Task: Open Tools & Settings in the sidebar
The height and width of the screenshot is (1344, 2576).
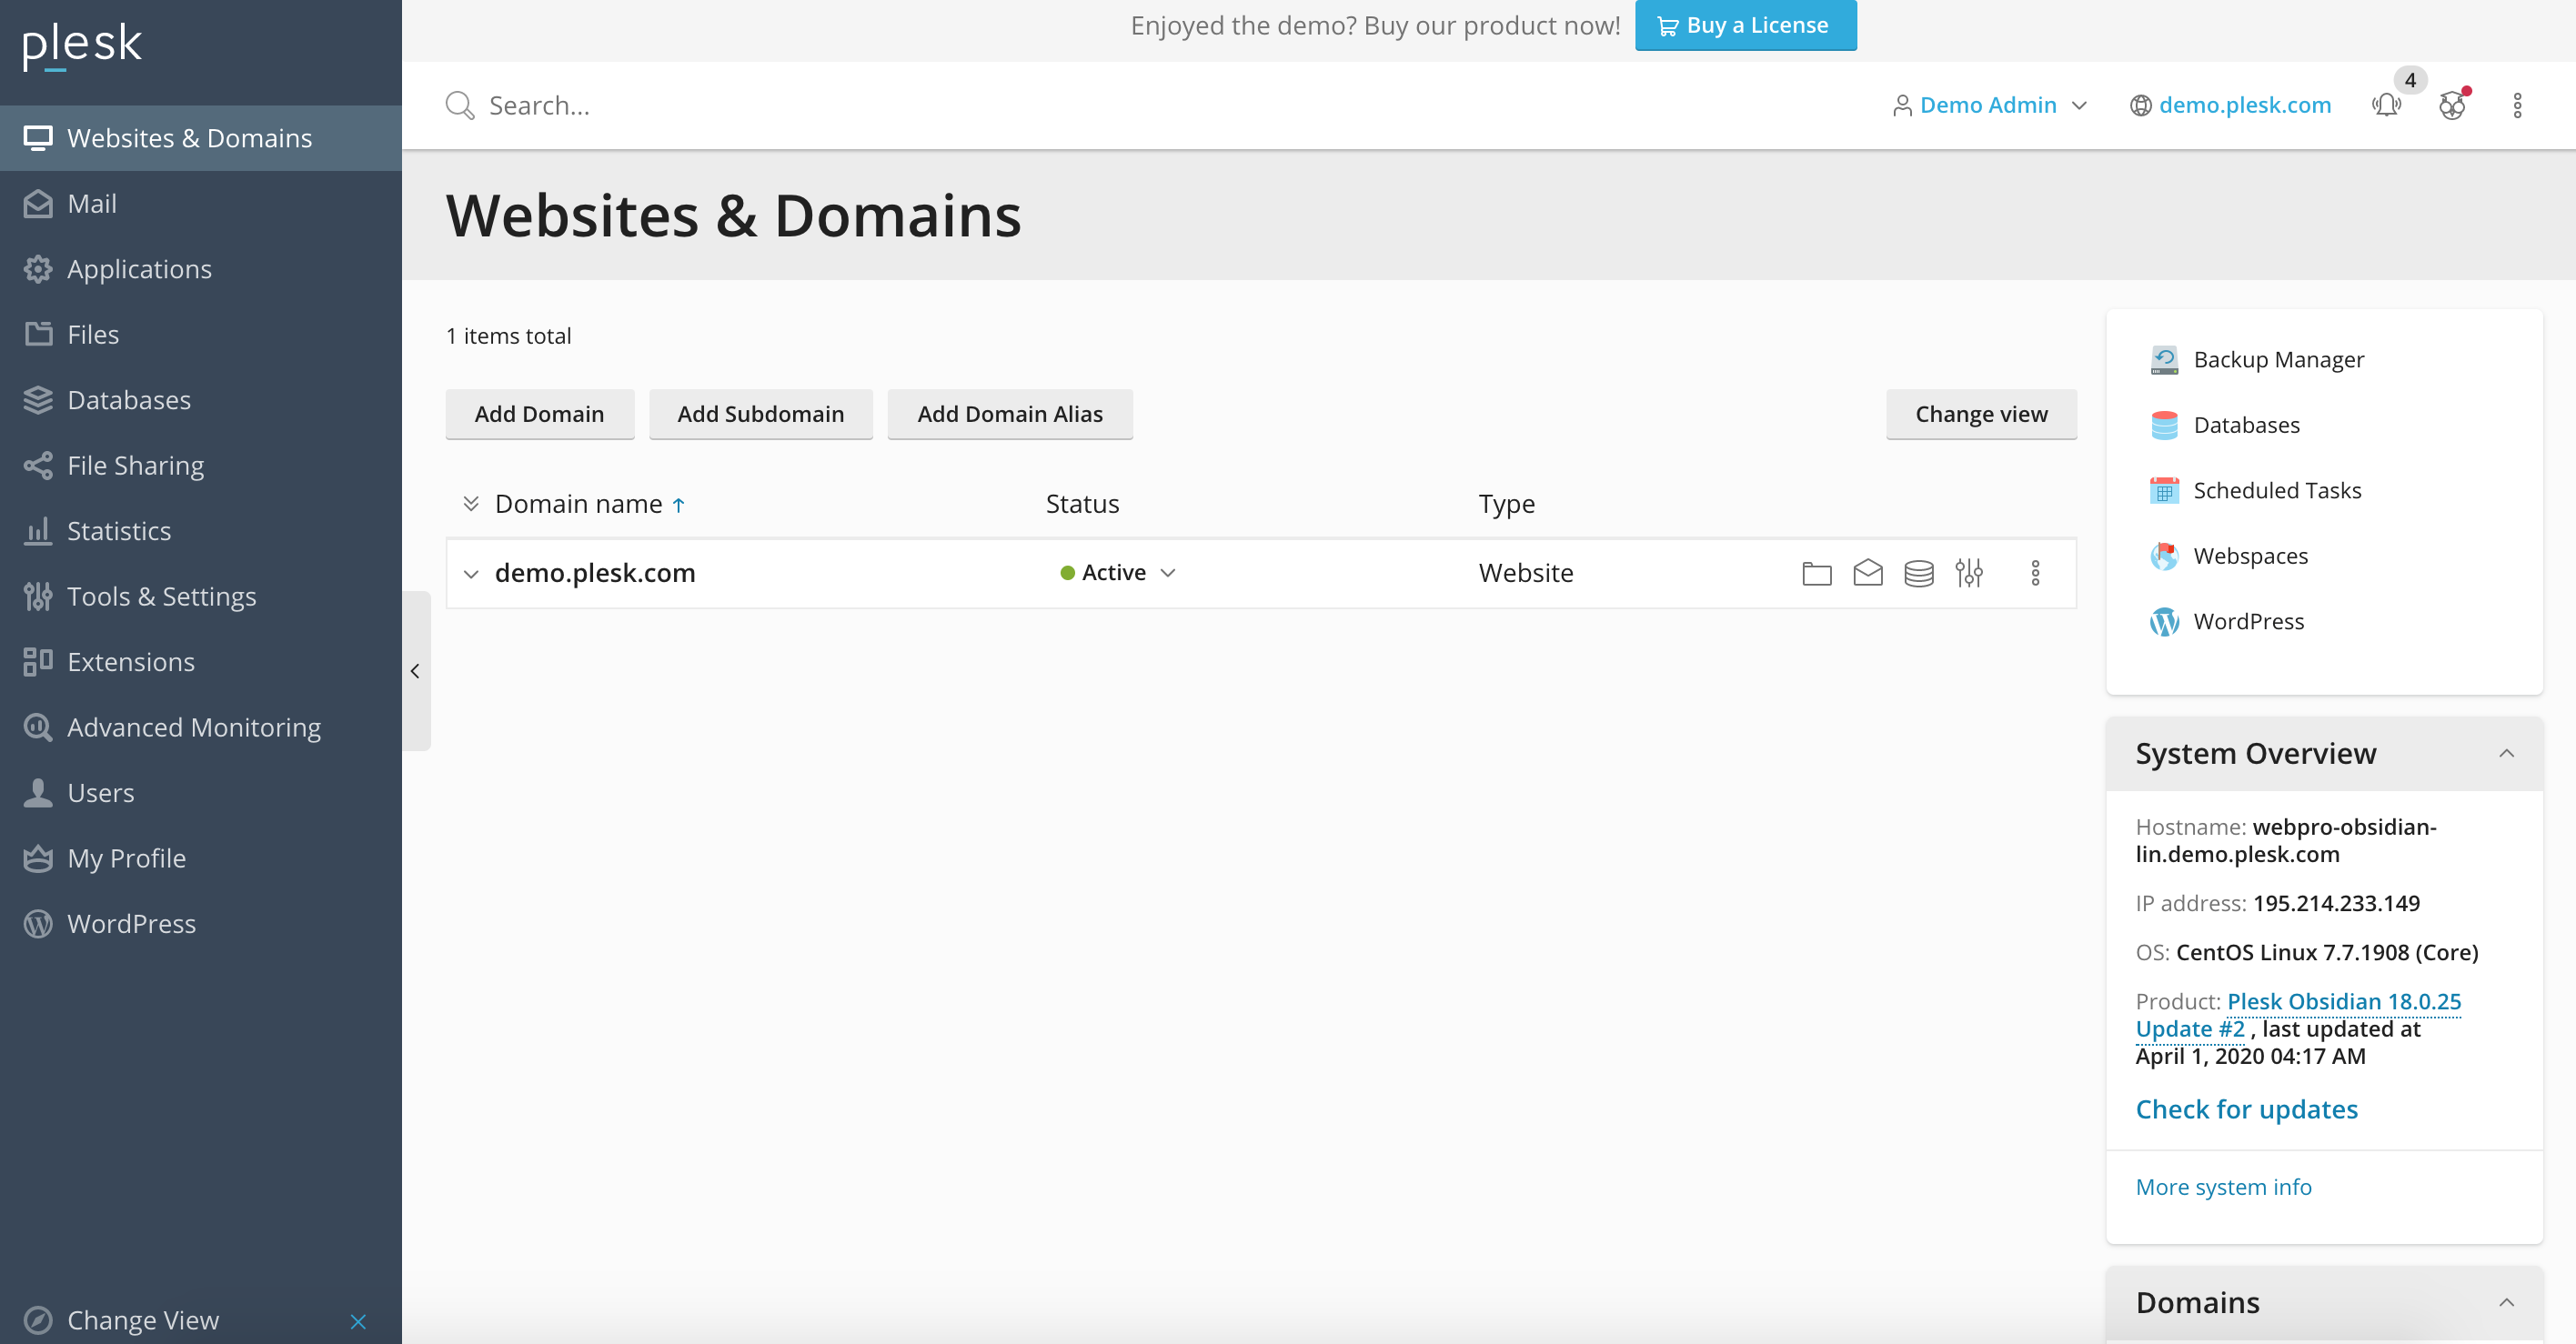Action: point(201,596)
